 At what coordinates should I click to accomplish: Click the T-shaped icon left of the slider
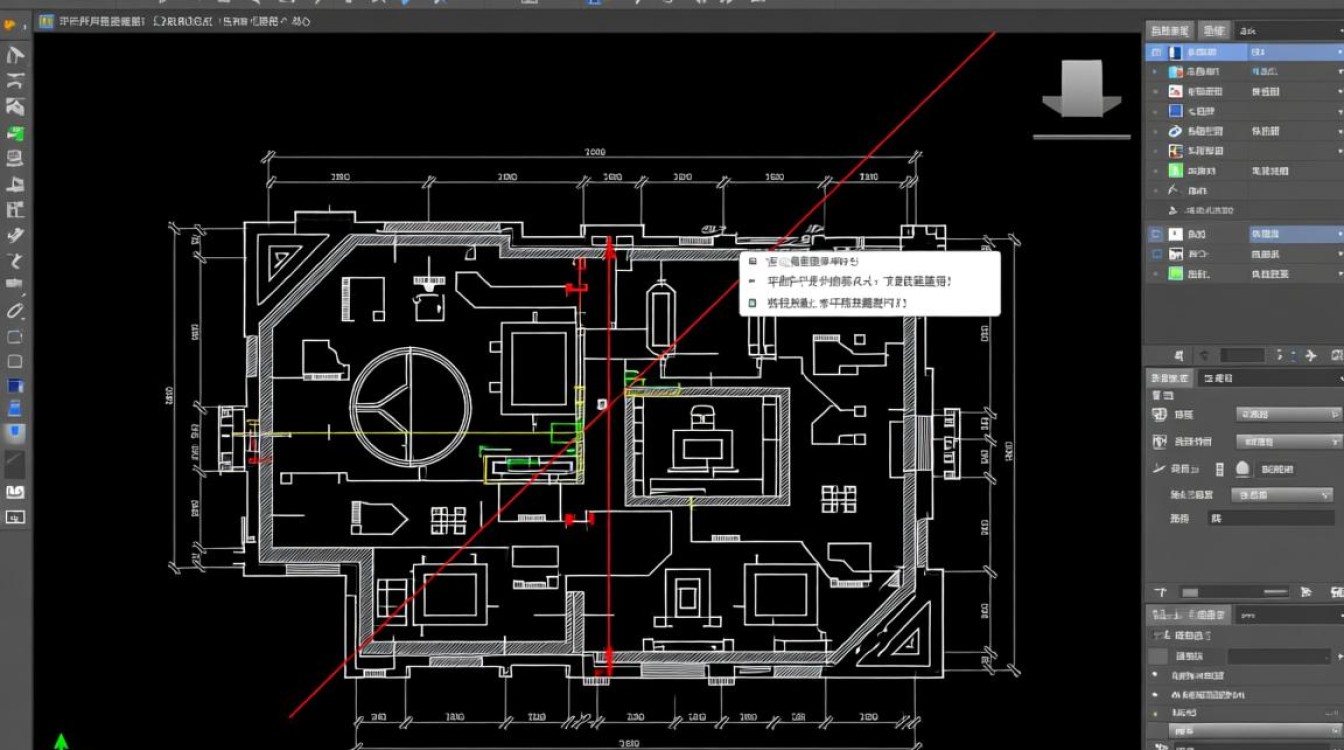point(1161,592)
